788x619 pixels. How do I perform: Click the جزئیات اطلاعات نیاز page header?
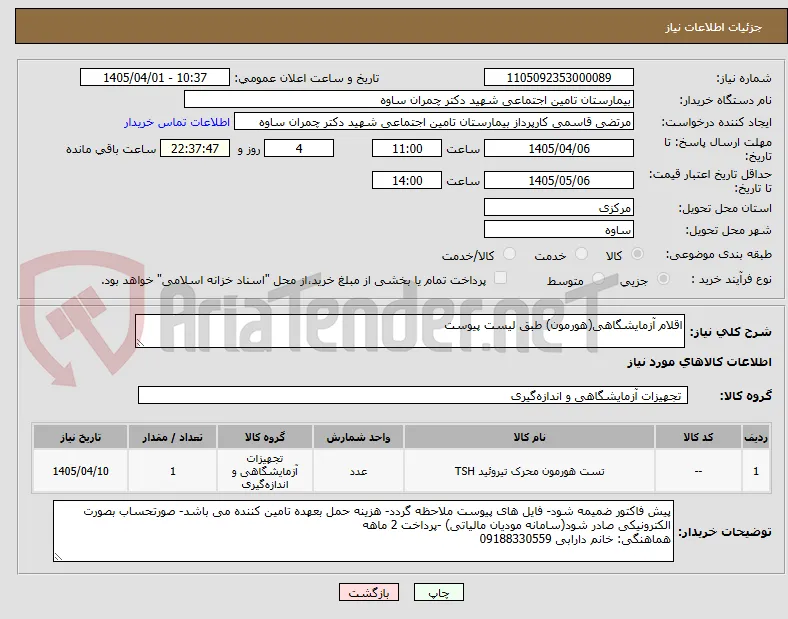713,27
